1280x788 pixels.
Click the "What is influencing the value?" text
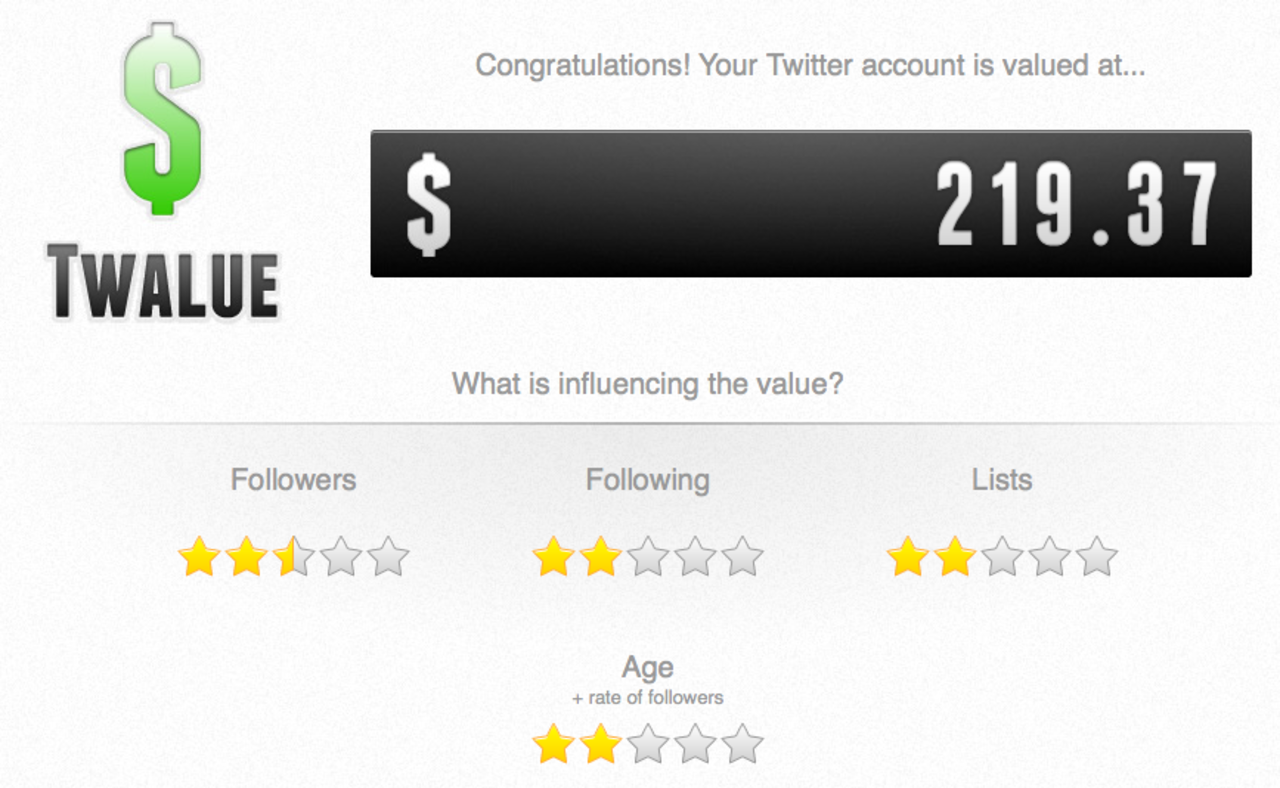pyautogui.click(x=647, y=384)
